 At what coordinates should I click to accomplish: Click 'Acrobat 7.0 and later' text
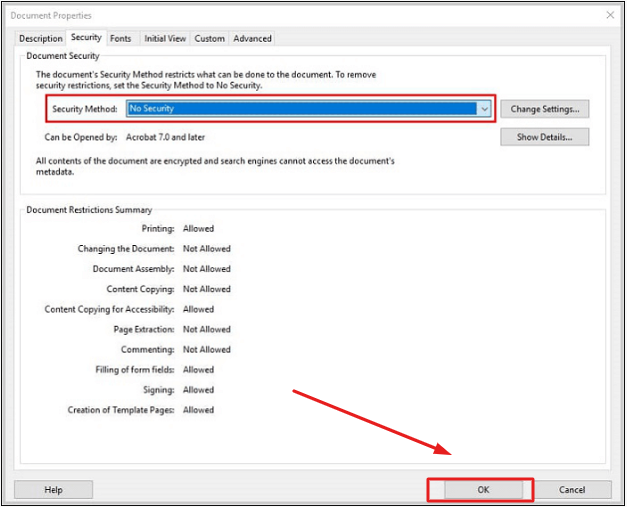[166, 137]
